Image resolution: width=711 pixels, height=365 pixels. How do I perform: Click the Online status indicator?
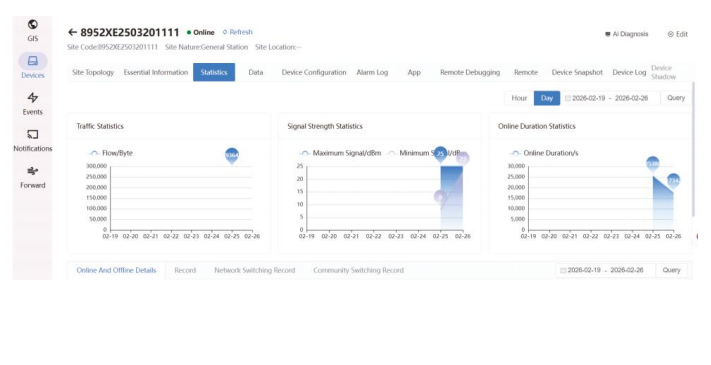click(x=200, y=33)
